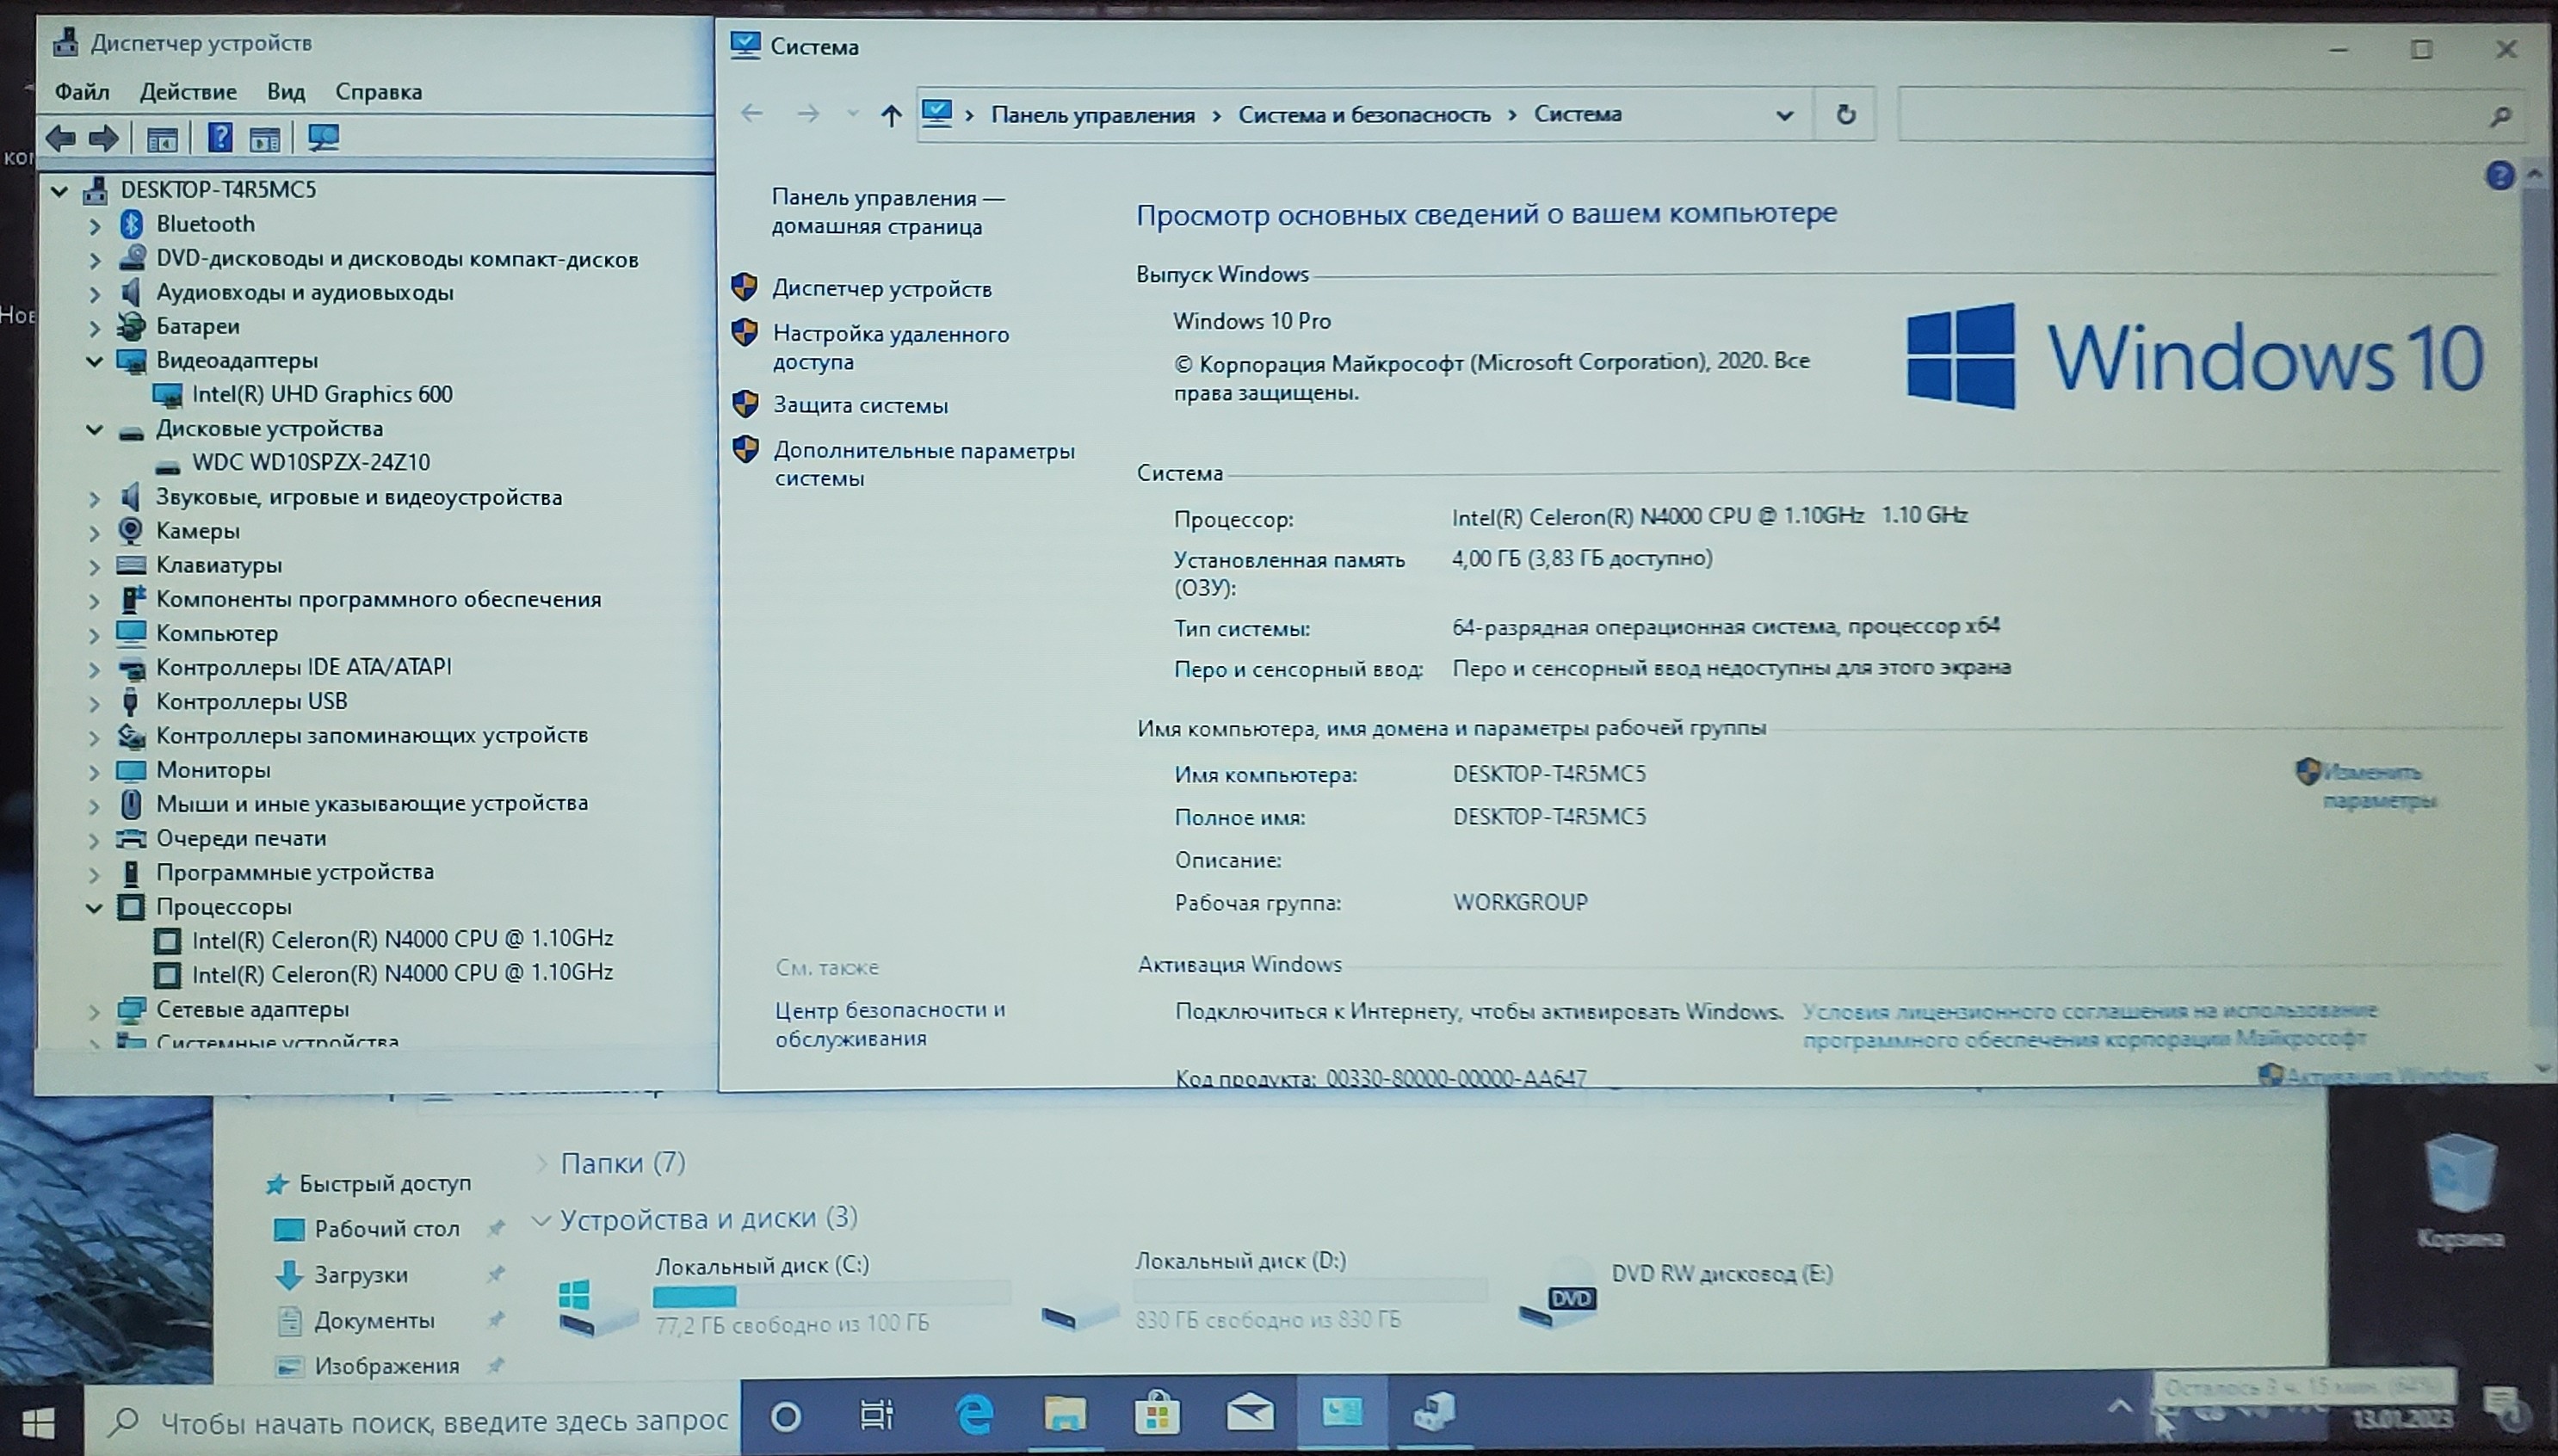Screen dimensions: 2558x1456
Task: Open Microsoft Store from the taskbar
Action: (1157, 1415)
